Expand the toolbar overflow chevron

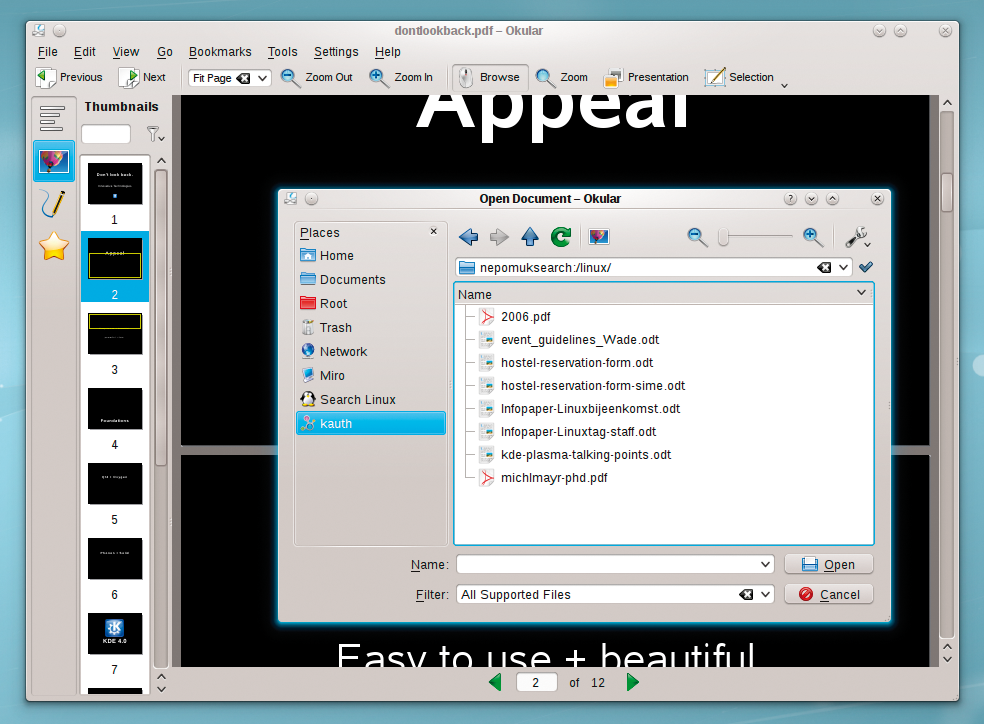tap(784, 85)
